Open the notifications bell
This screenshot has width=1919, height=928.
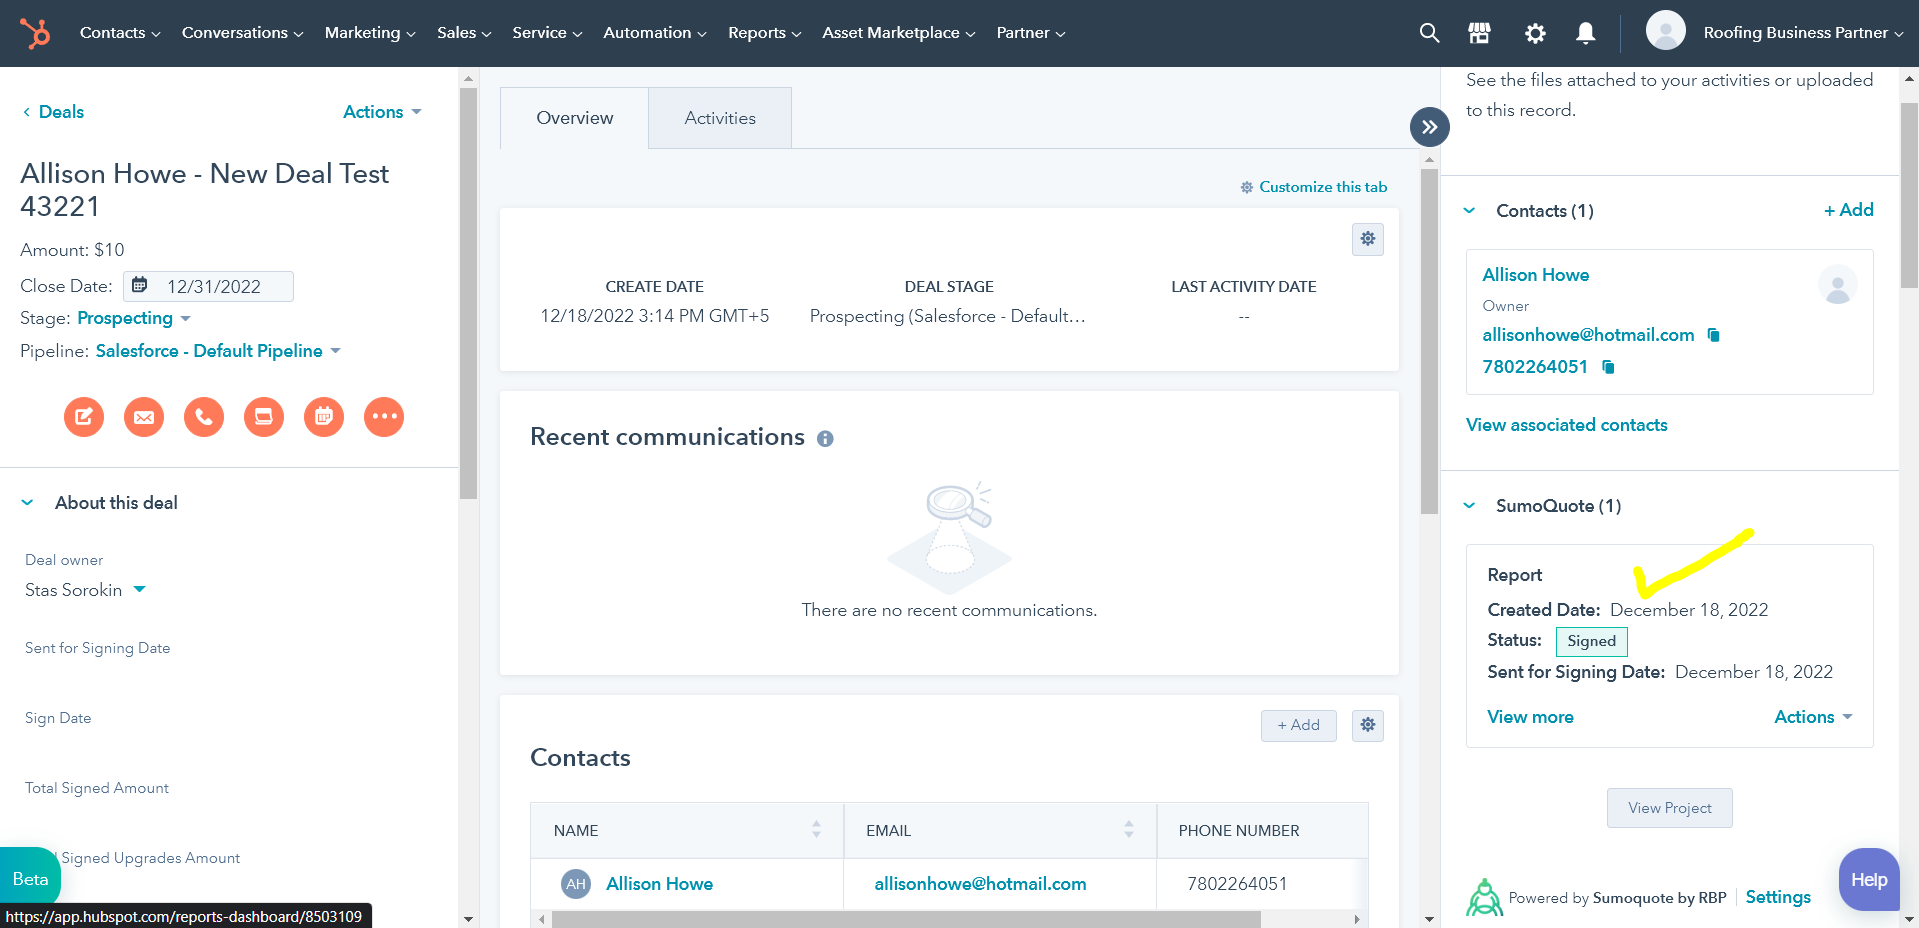pos(1585,33)
